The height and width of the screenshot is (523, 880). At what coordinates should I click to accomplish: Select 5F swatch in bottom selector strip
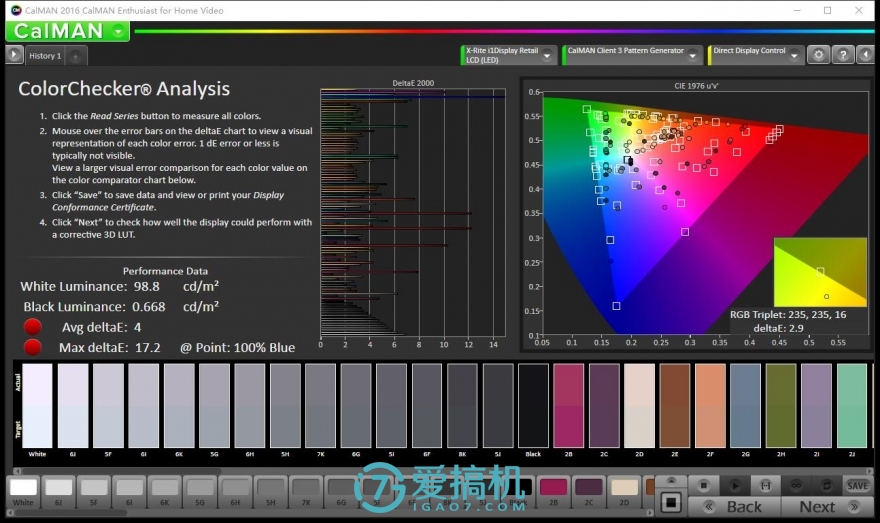click(94, 492)
